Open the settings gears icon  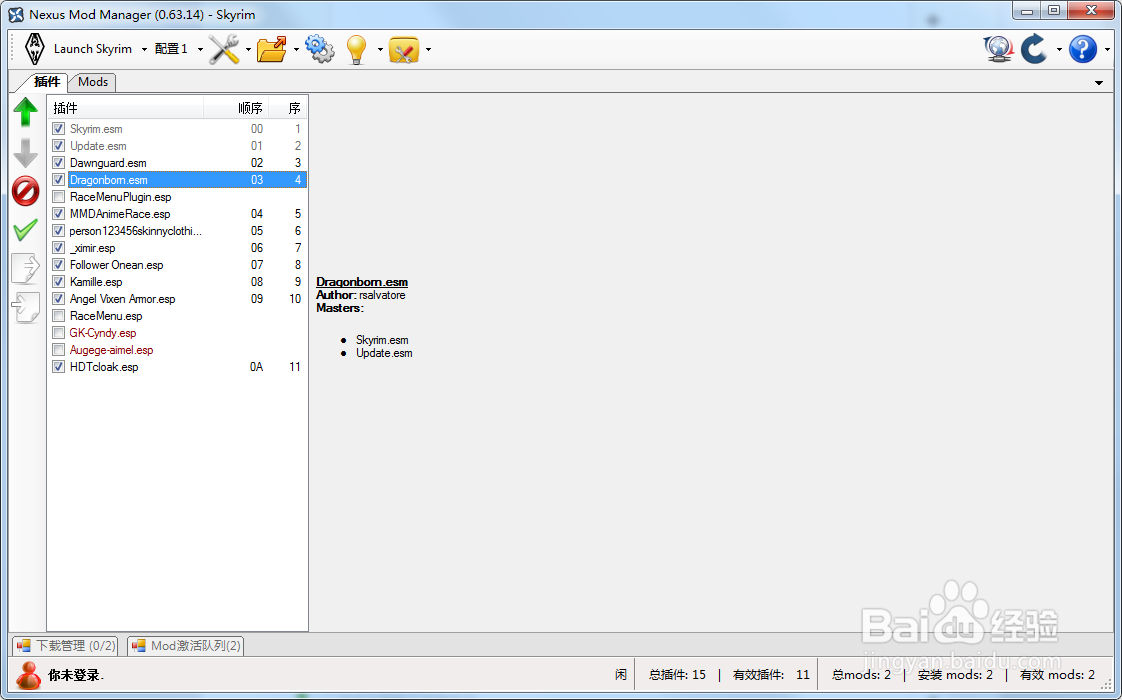tap(319, 49)
